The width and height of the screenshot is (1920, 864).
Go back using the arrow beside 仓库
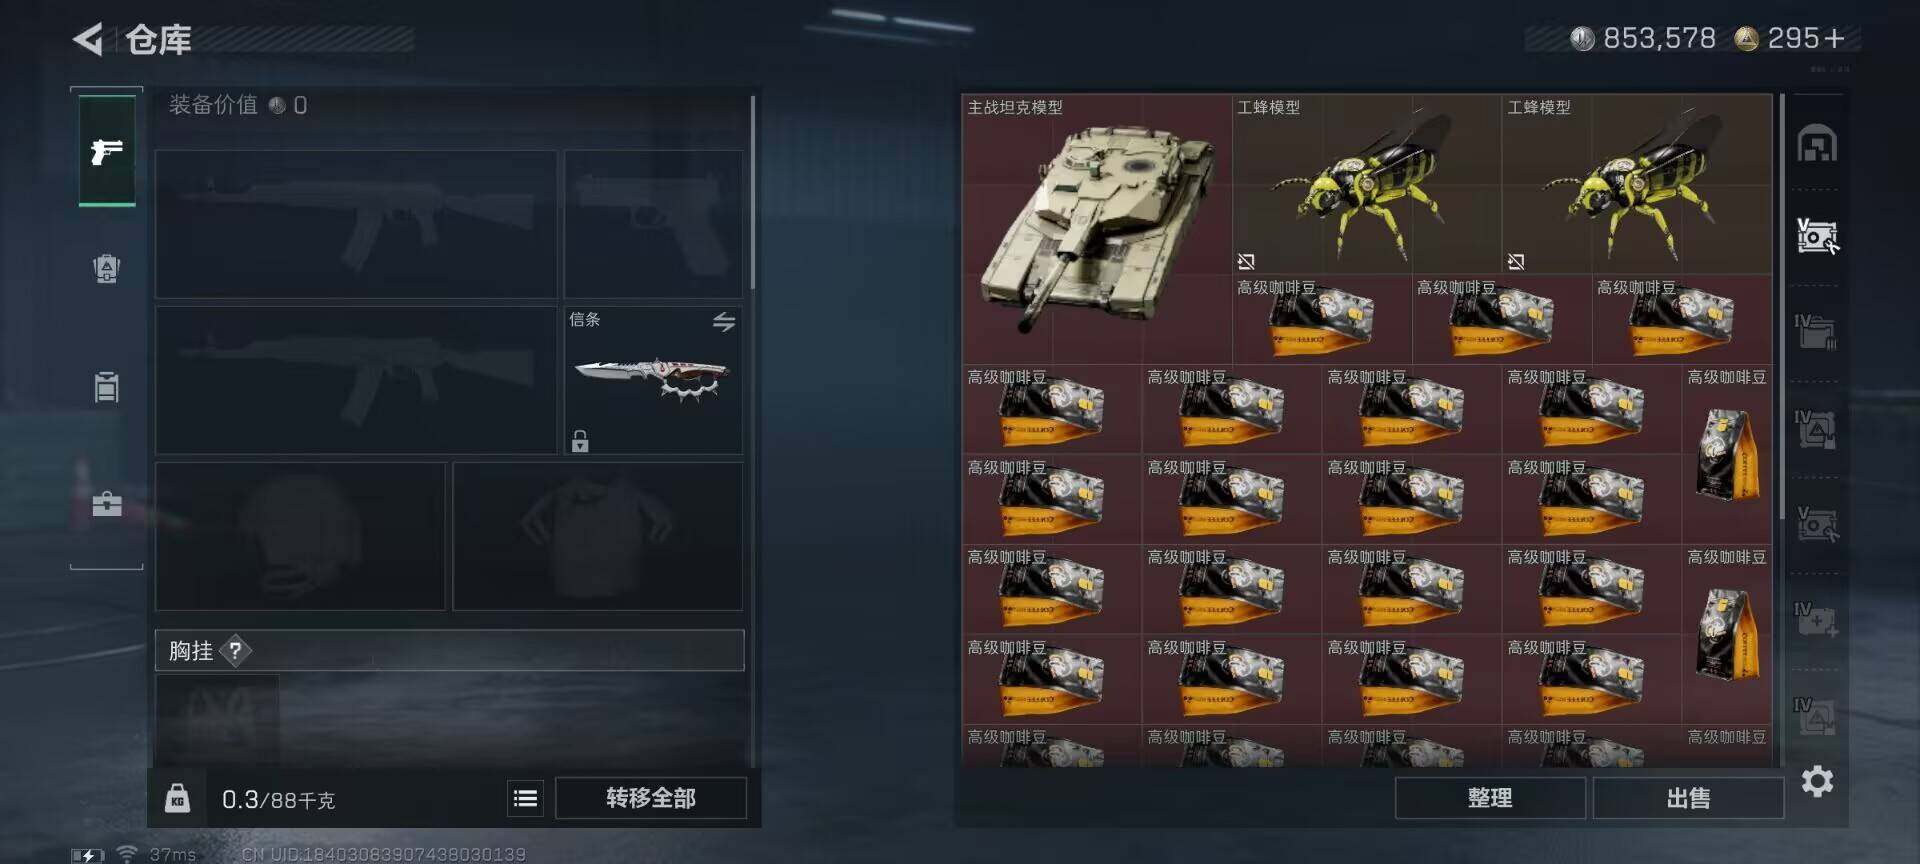tap(88, 40)
